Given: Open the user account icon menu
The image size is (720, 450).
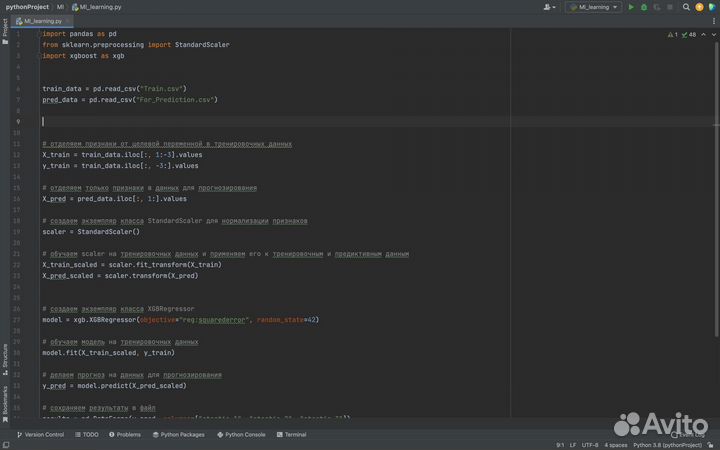Looking at the screenshot, I should click(549, 7).
